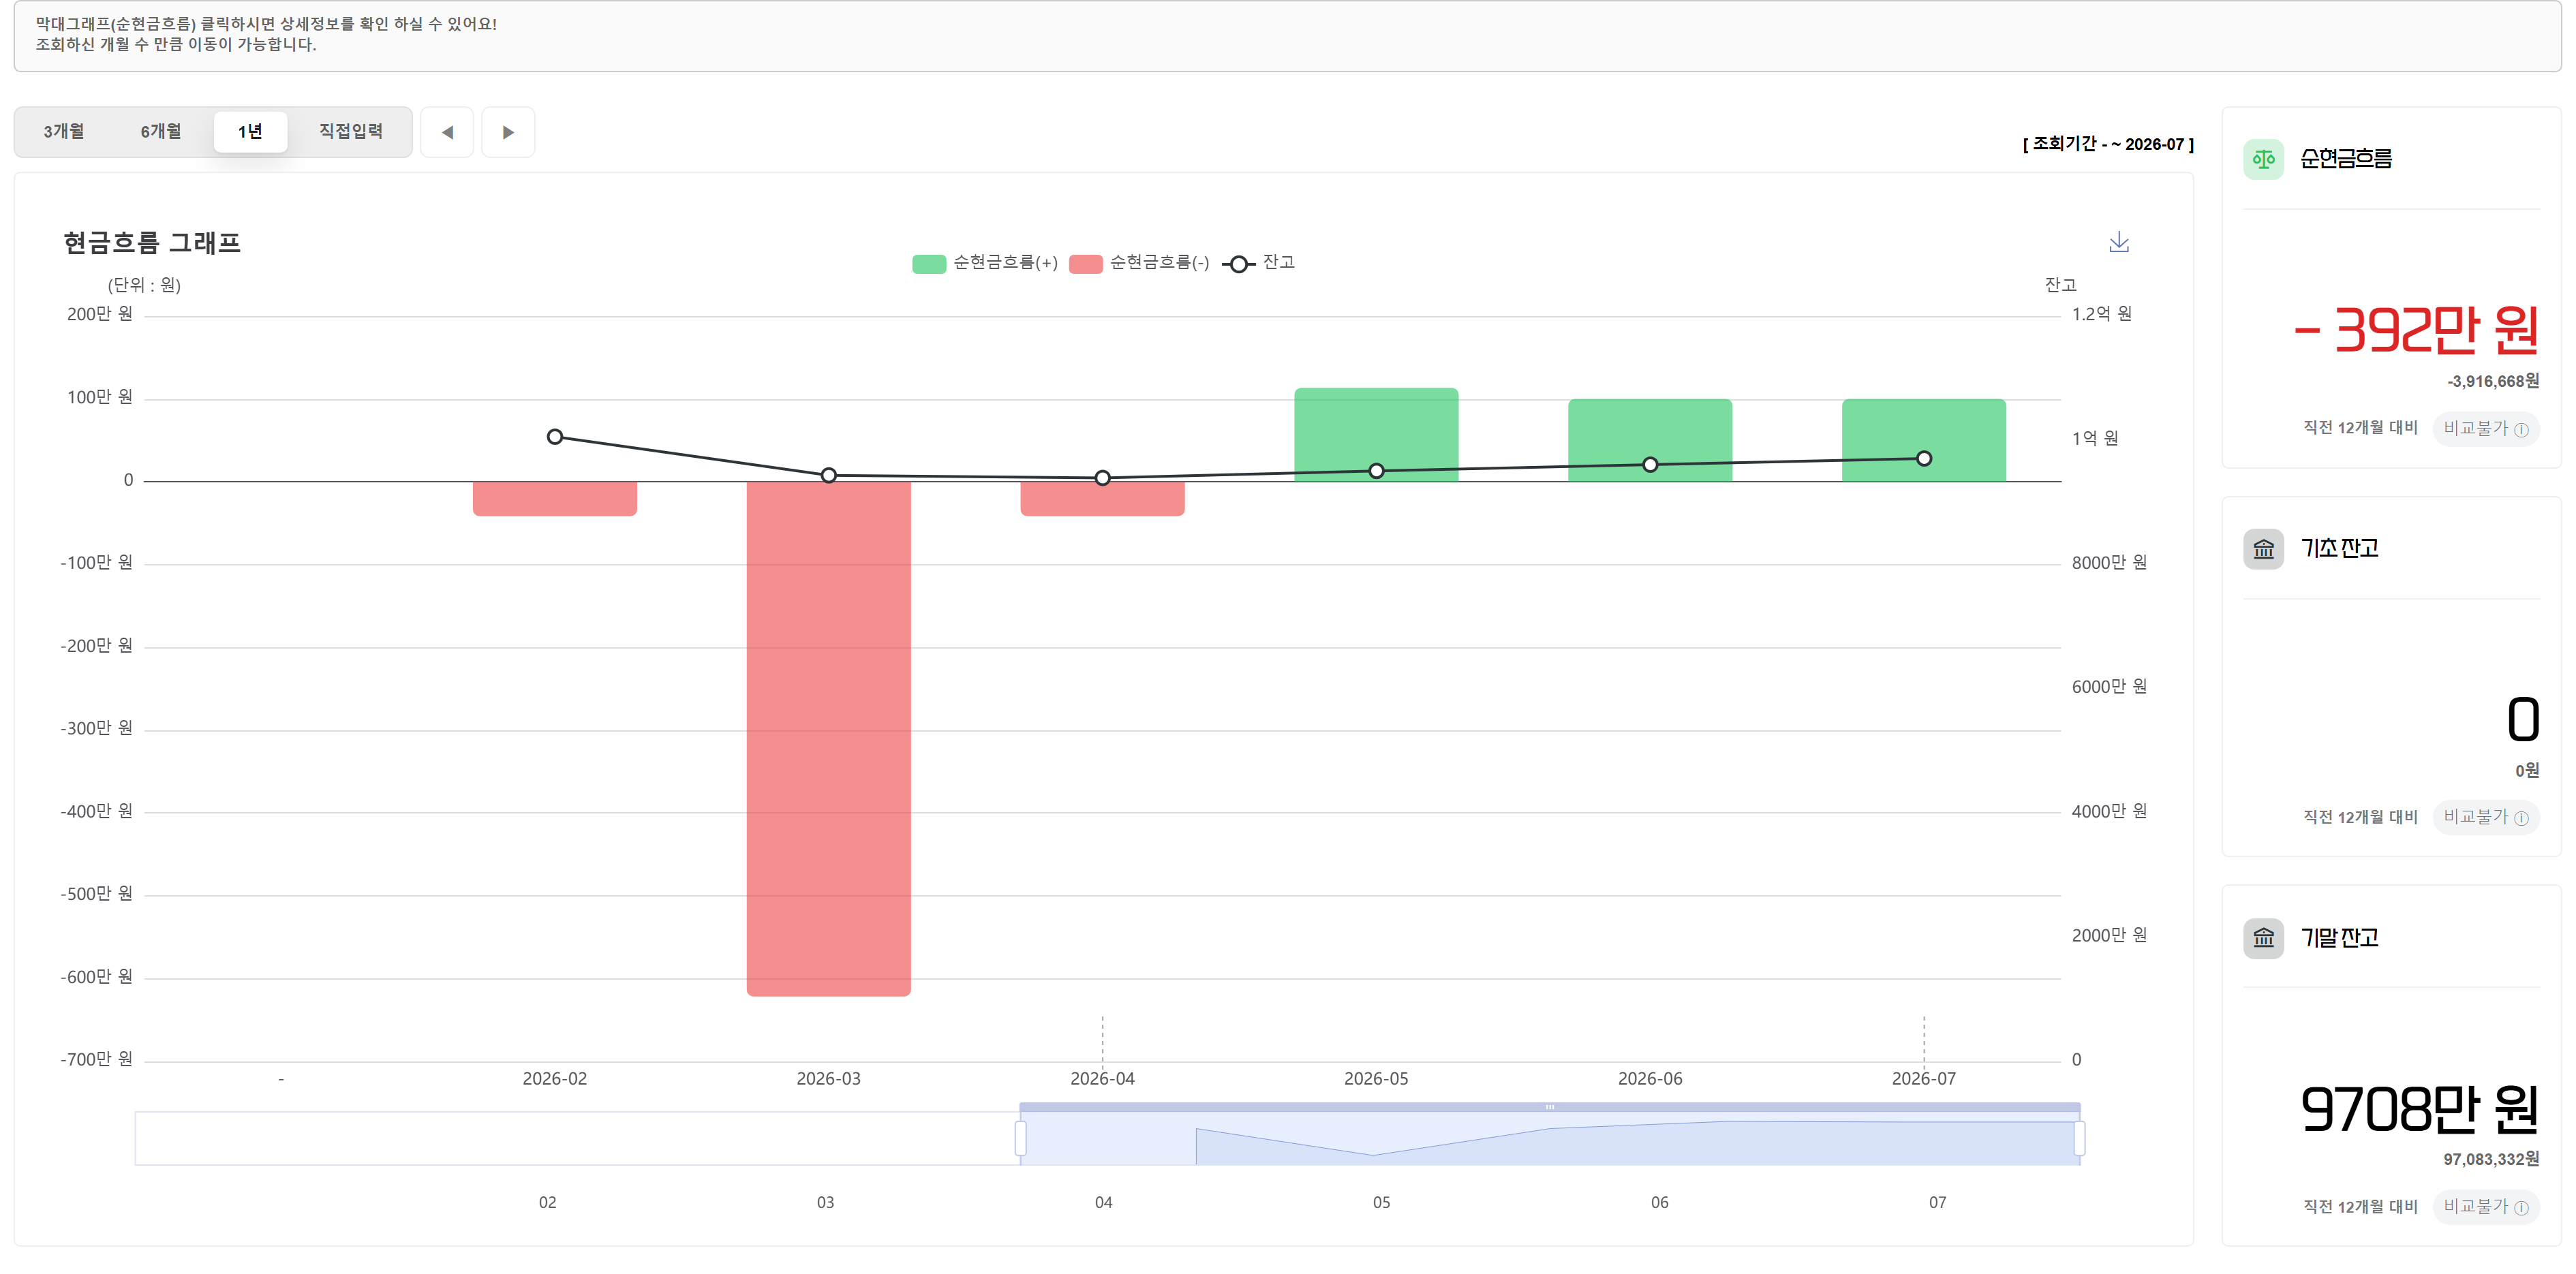2576x1274 pixels.
Task: Select the 6개월 period tab
Action: (x=161, y=132)
